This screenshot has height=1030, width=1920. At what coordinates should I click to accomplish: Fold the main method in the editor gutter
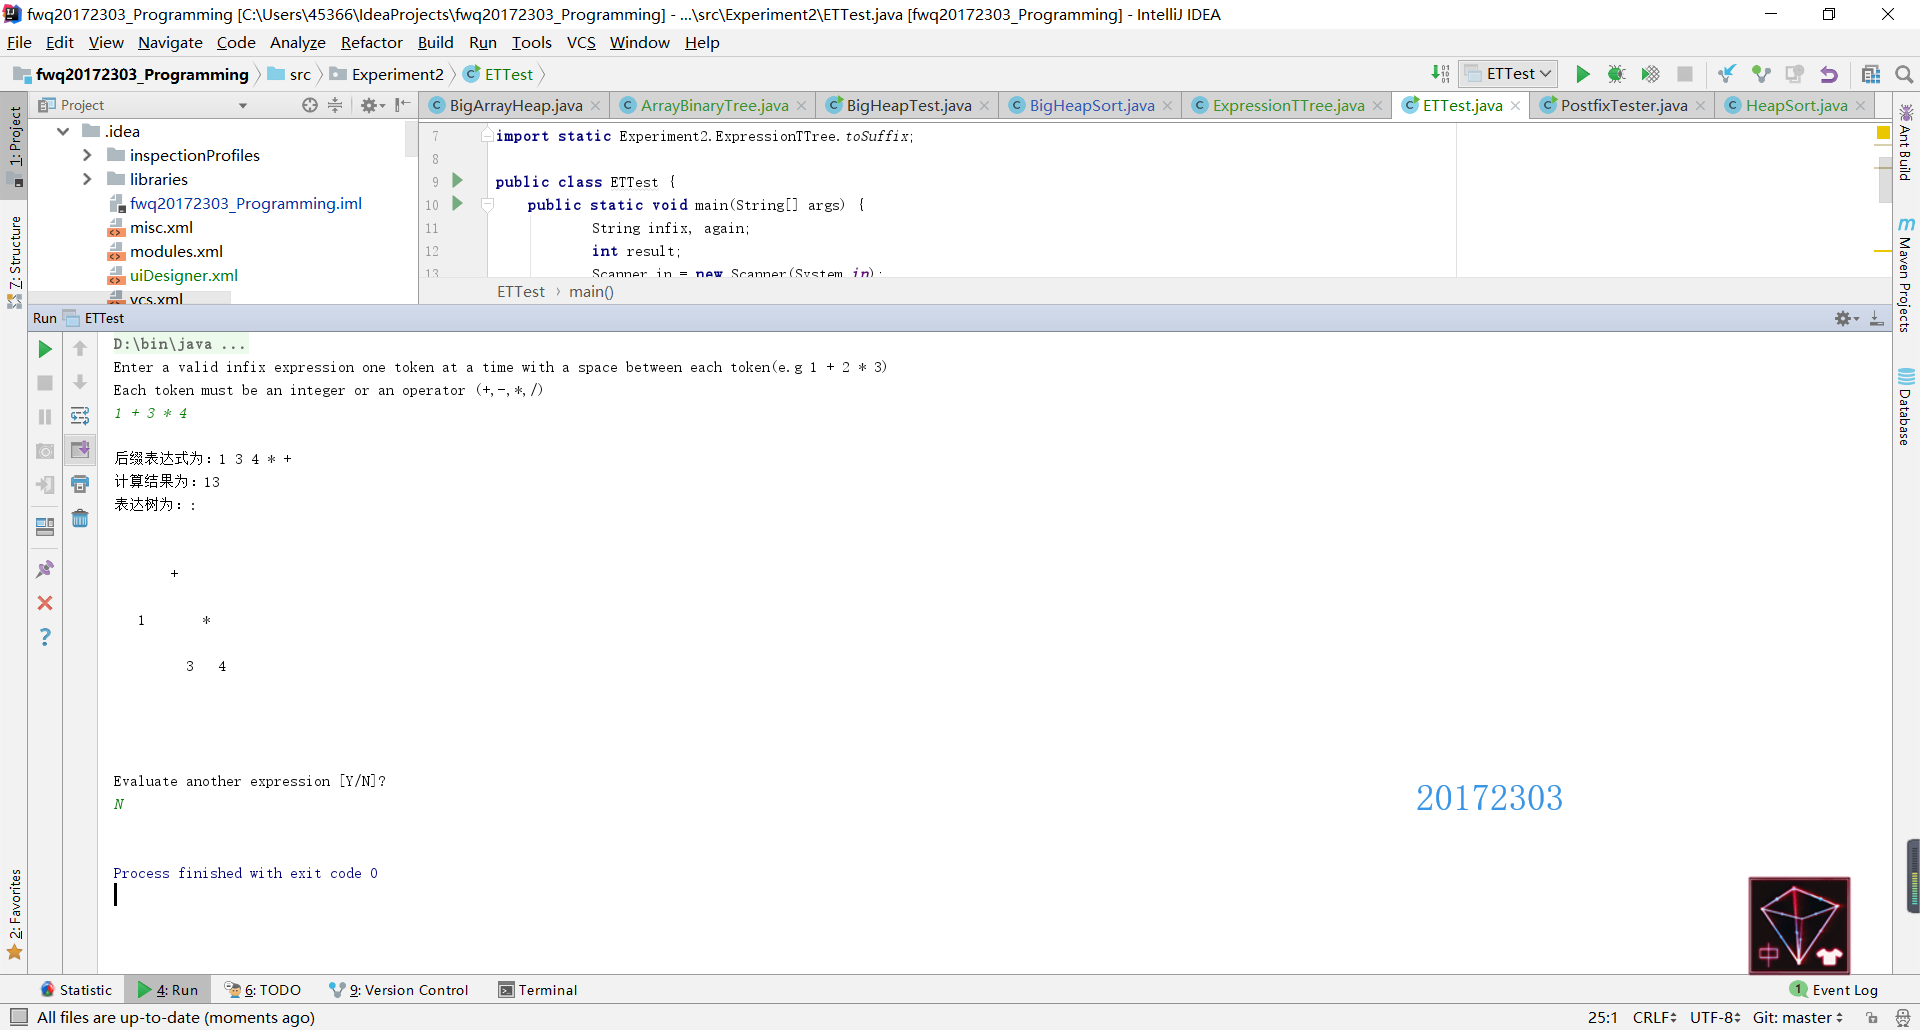pyautogui.click(x=488, y=205)
